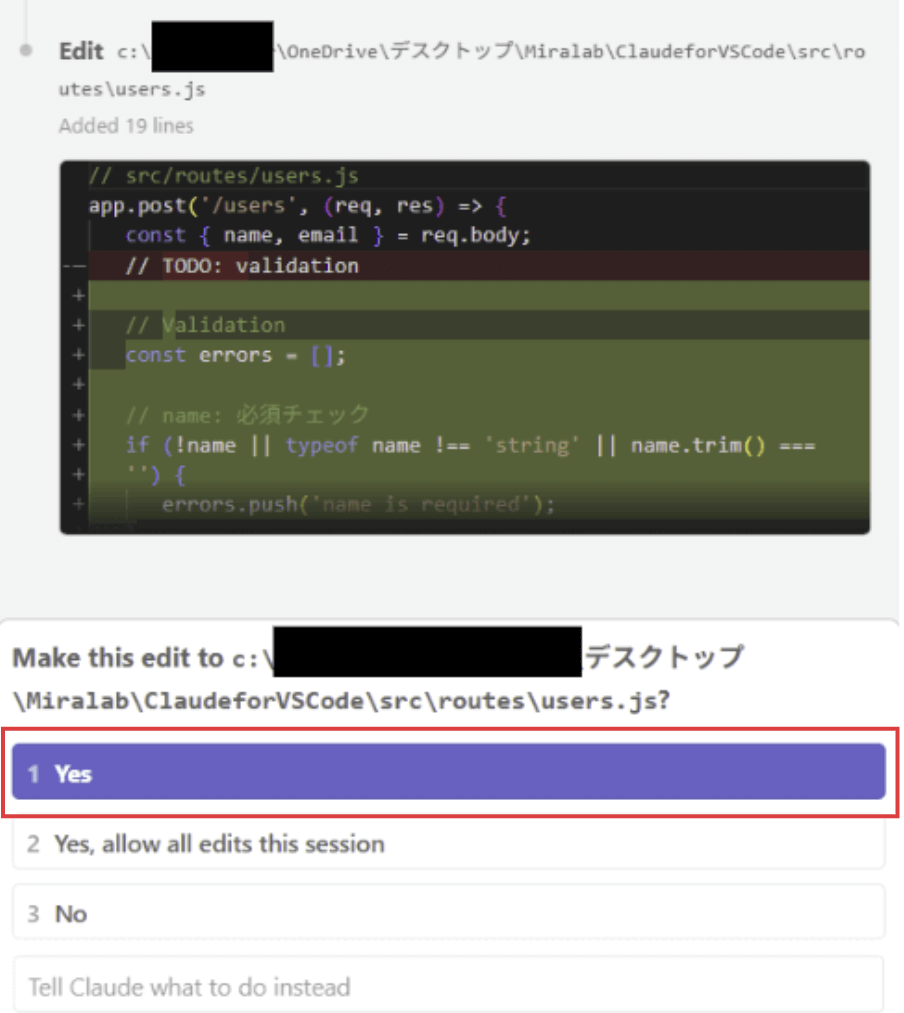Image resolution: width=904 pixels, height=1013 pixels.
Task: Click the "errors.push('name is required')" line
Action: (x=358, y=504)
